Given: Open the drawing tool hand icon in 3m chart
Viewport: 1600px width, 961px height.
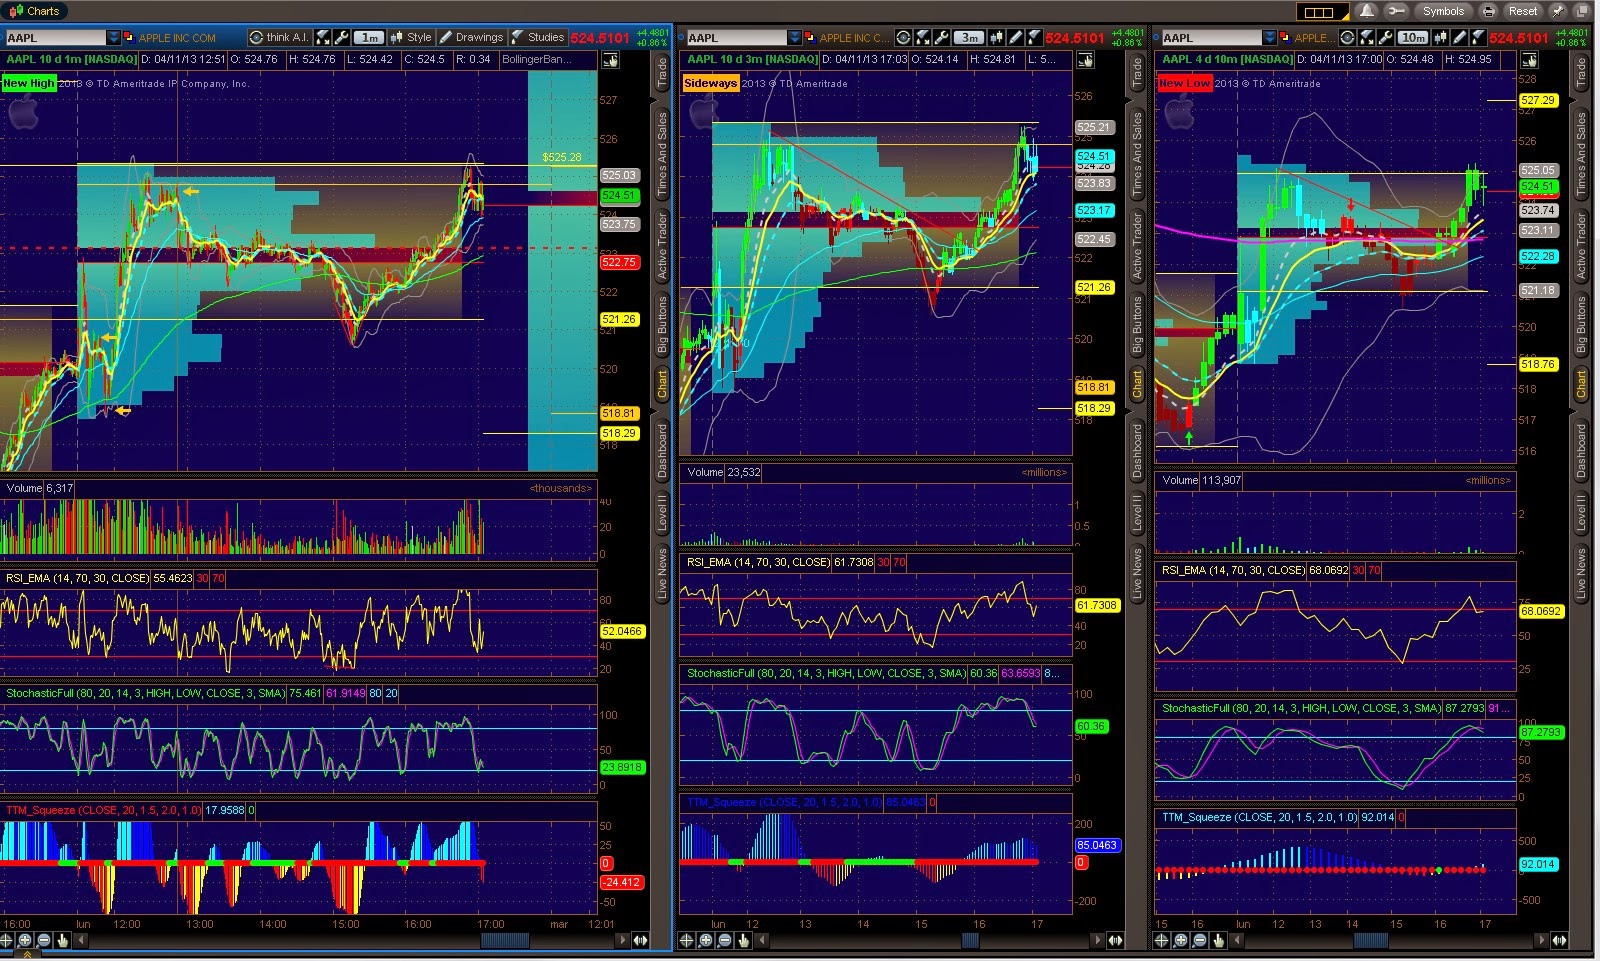Looking at the screenshot, I should (x=1085, y=60).
